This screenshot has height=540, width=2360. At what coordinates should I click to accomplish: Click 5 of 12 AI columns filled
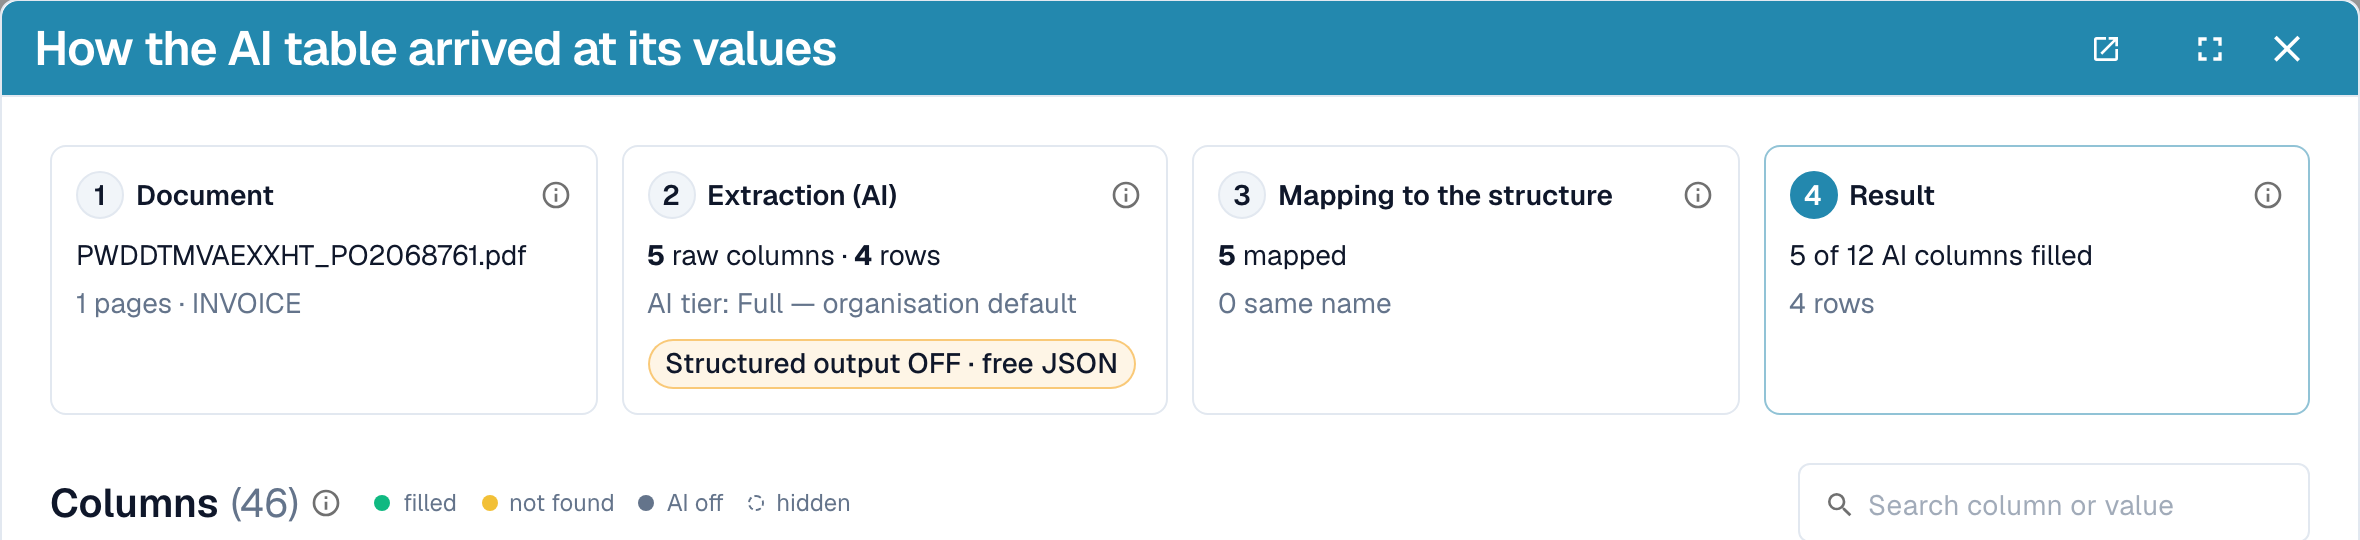tap(1941, 256)
